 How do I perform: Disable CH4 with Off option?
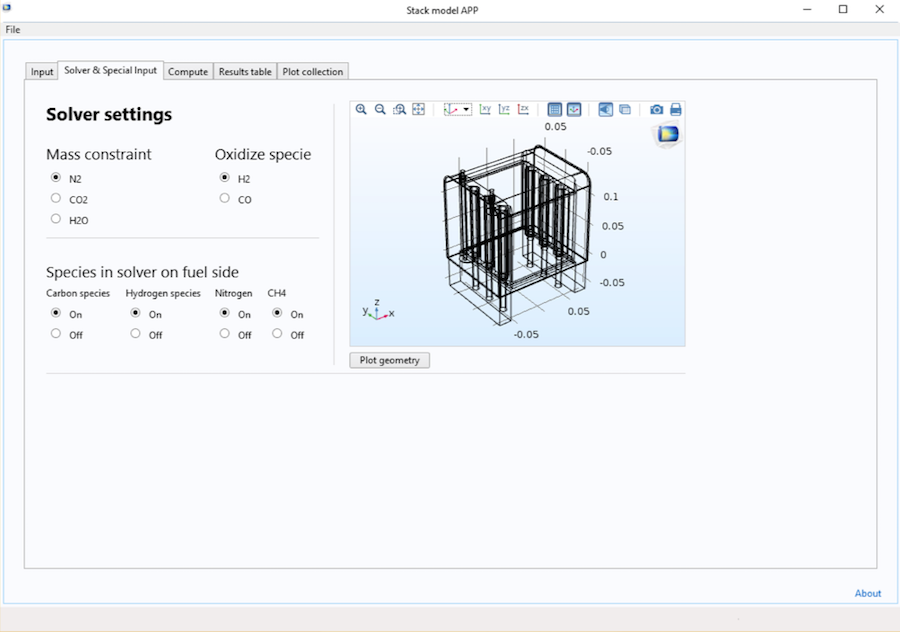[277, 334]
